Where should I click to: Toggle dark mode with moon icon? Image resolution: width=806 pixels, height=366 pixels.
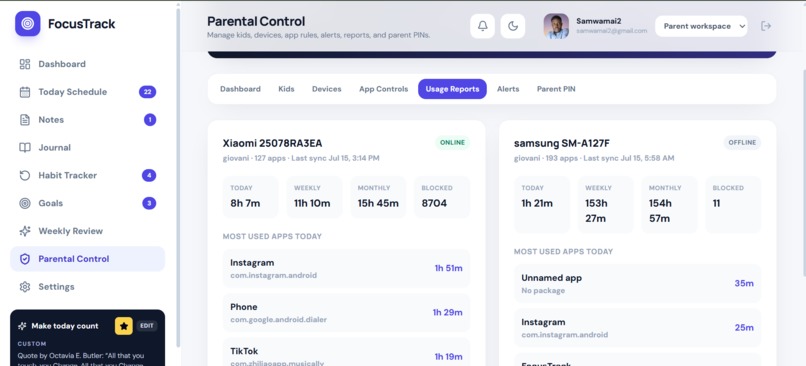tap(512, 26)
